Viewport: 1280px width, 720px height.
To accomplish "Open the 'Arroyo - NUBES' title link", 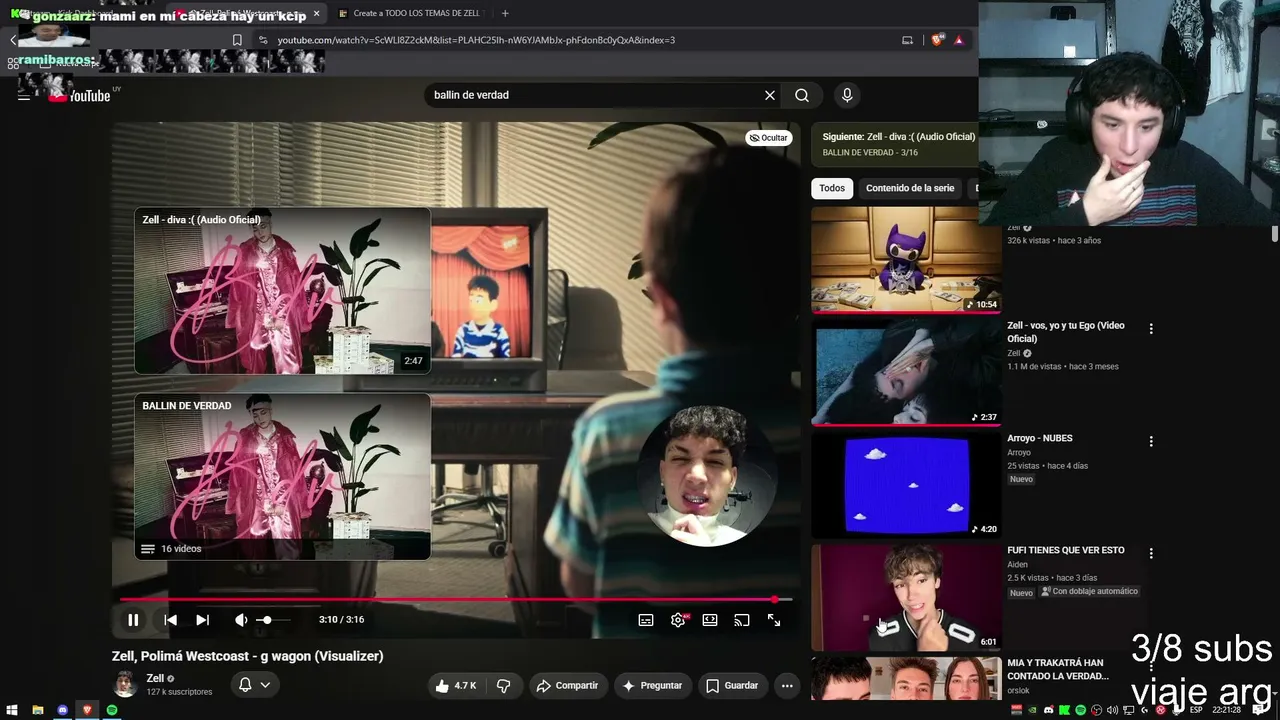I will 1040,438.
